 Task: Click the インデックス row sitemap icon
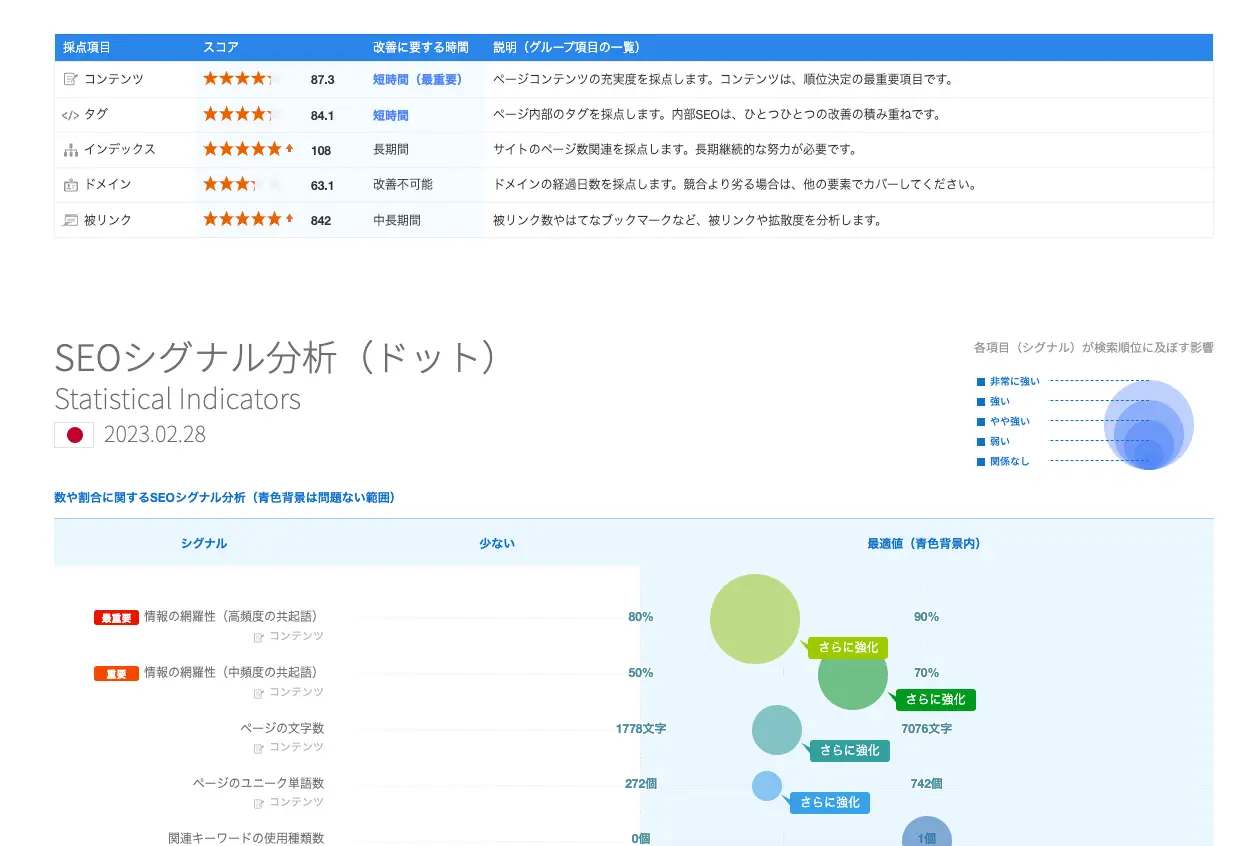[70, 150]
